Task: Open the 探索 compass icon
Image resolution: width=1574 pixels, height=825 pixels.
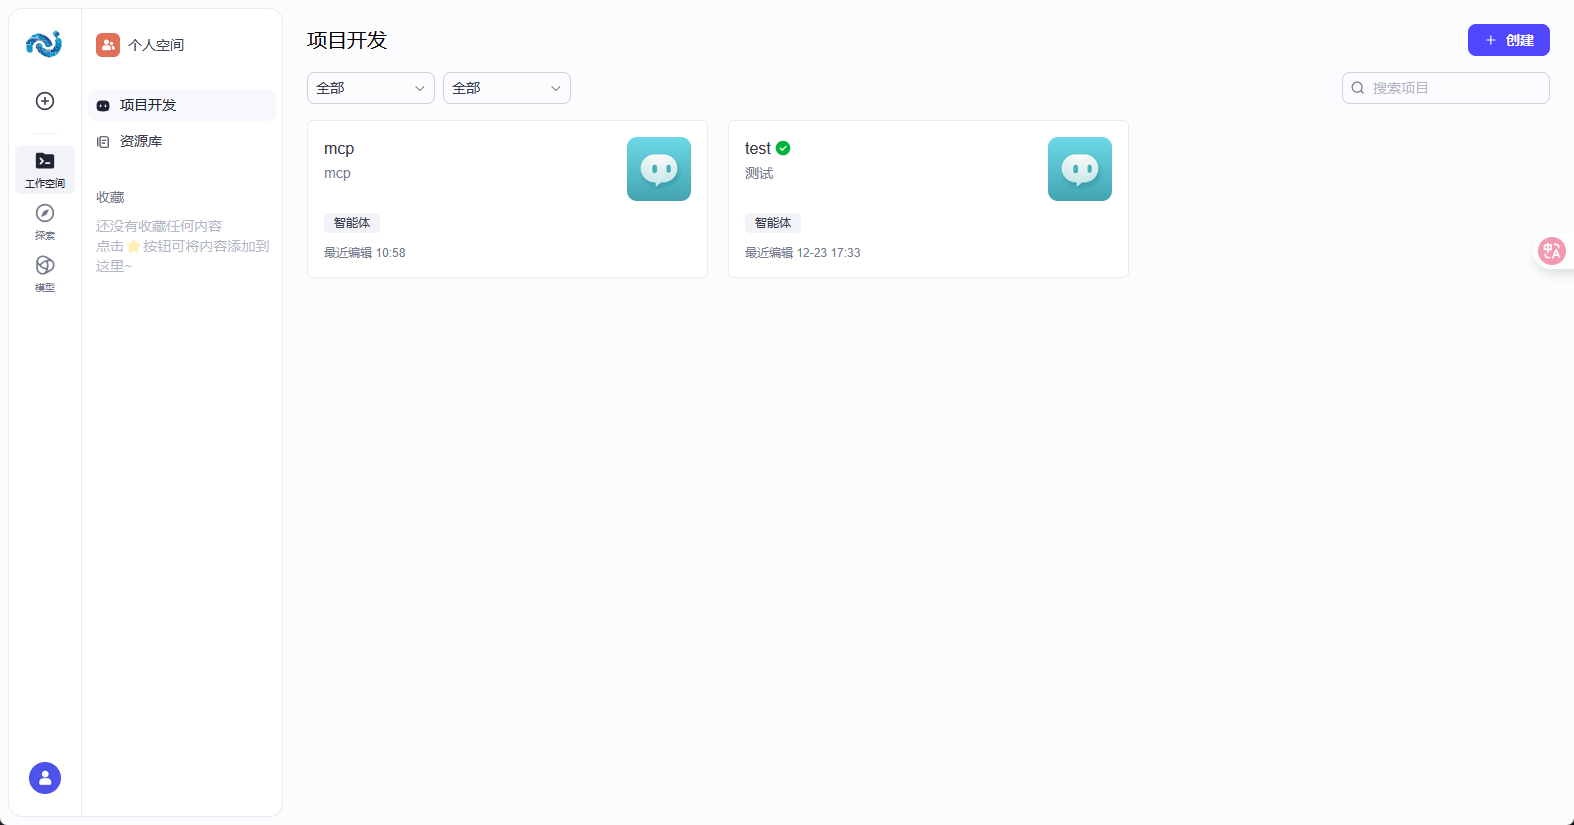Action: (45, 221)
